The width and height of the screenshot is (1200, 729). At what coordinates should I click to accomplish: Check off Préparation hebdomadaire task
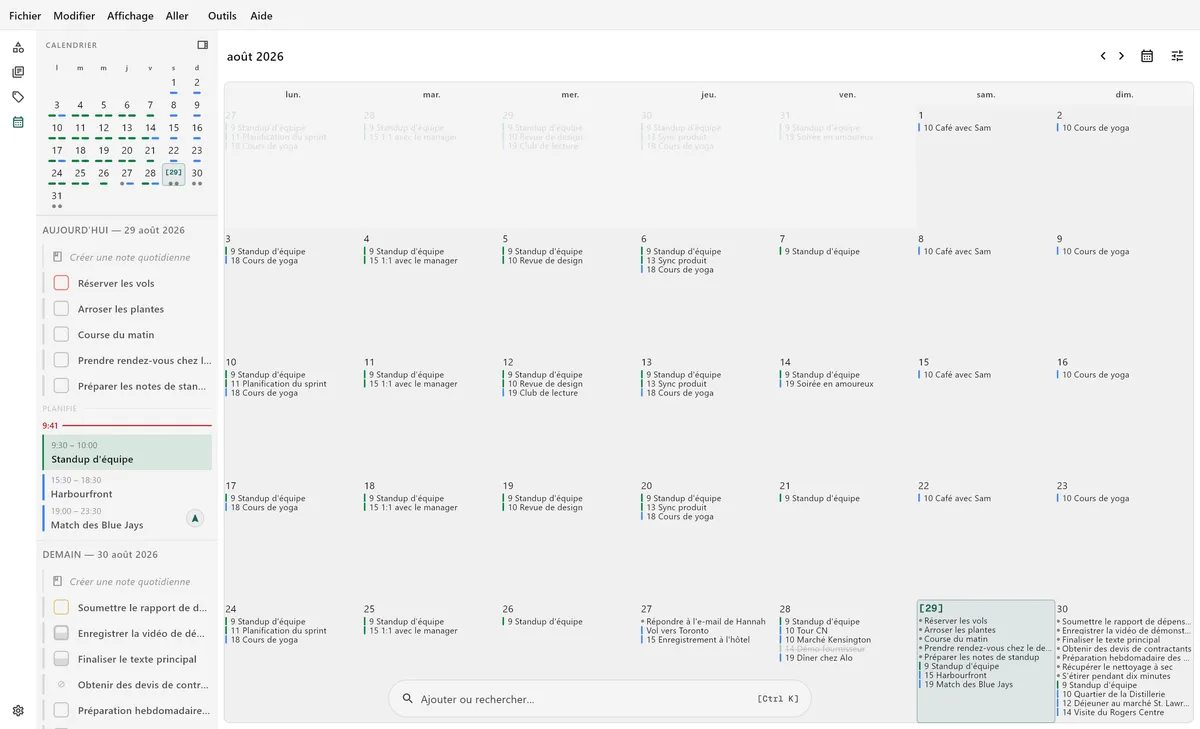click(61, 710)
